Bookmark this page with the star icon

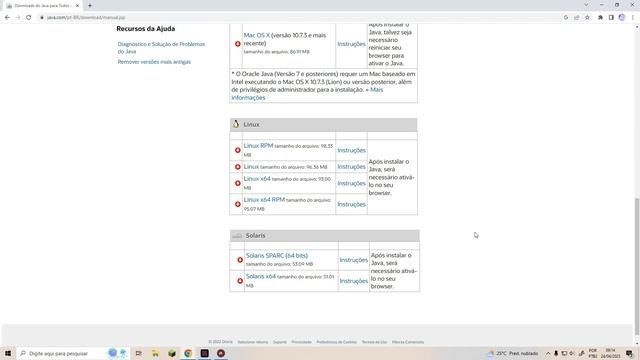click(x=587, y=18)
